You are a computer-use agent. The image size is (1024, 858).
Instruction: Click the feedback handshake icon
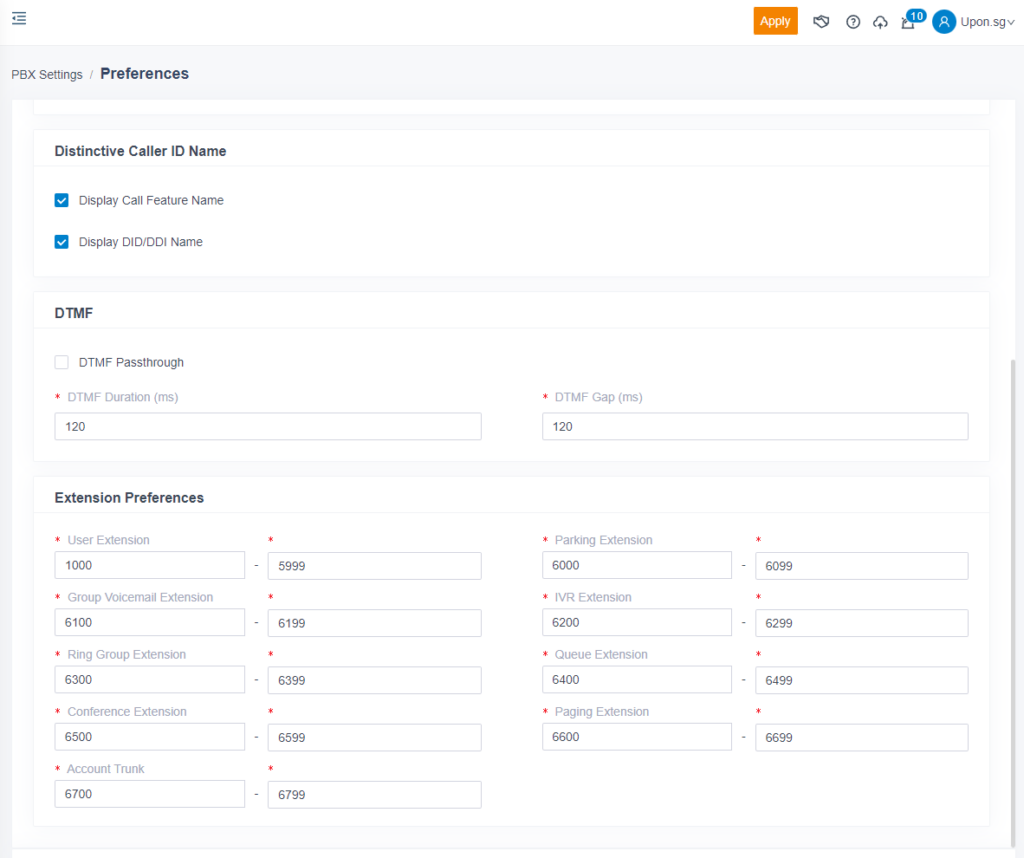pyautogui.click(x=821, y=21)
